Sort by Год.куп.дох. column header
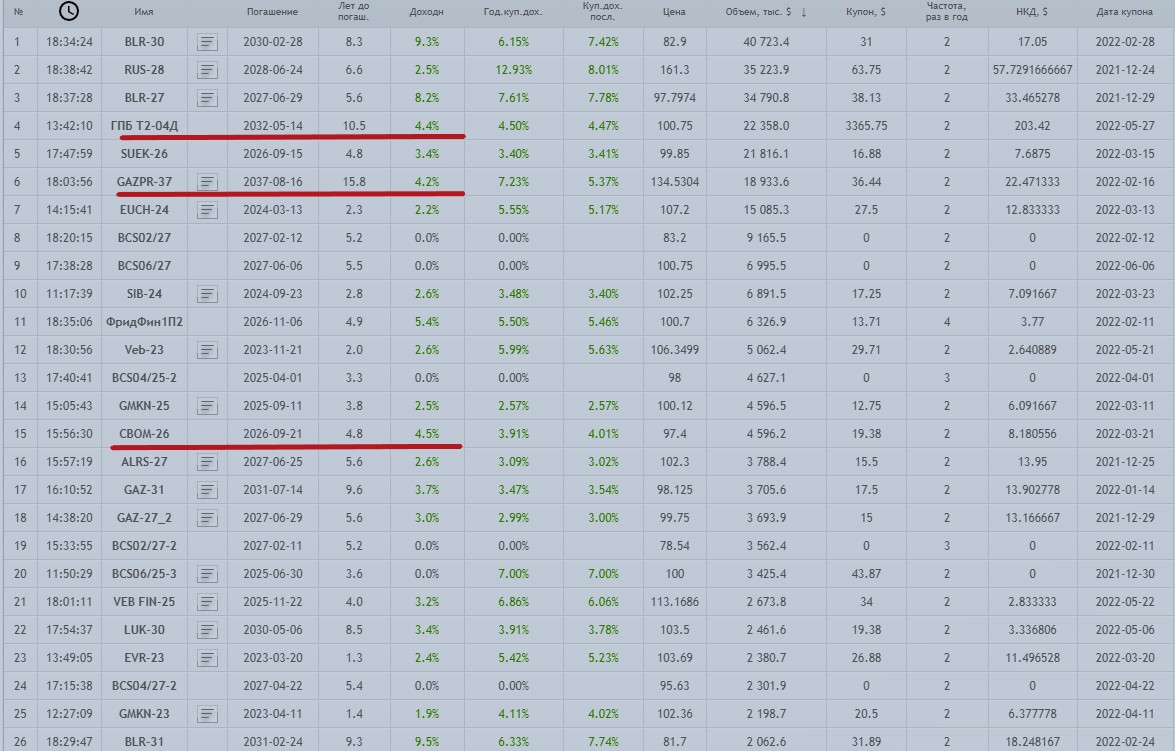 (513, 12)
